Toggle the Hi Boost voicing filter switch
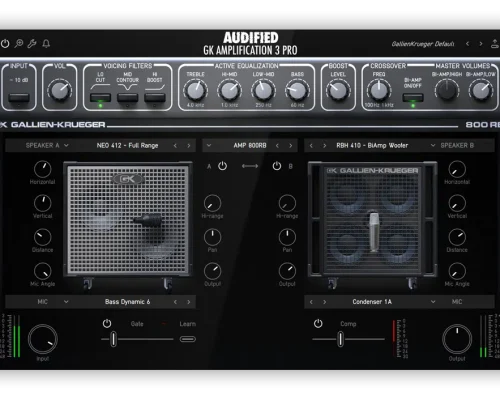 click(155, 98)
